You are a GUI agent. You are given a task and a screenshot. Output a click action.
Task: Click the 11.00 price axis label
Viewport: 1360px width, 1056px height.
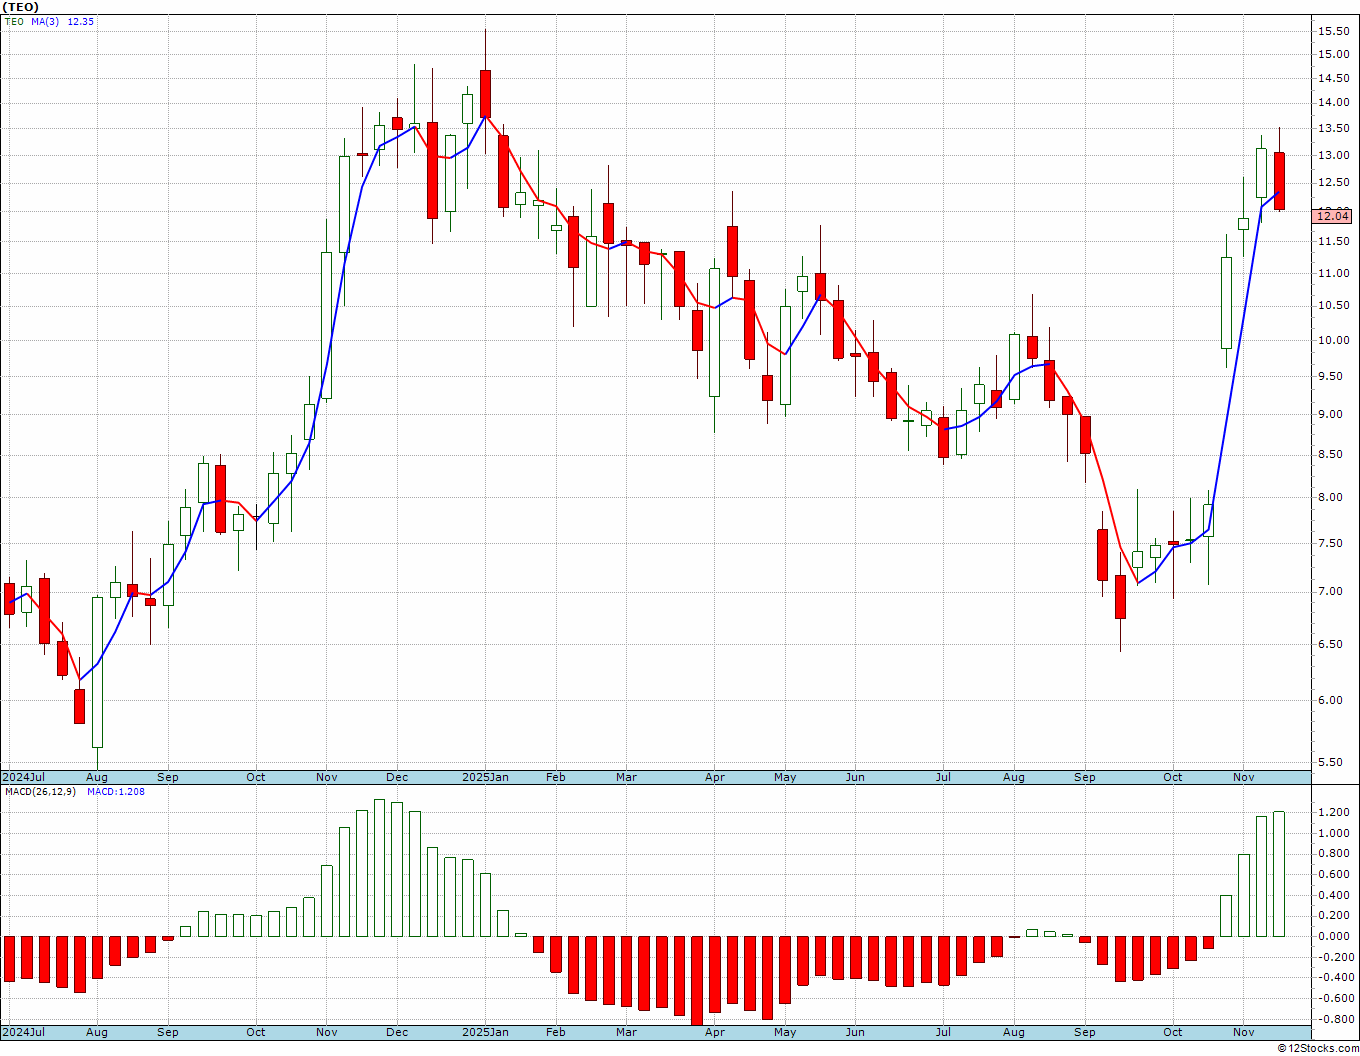click(1333, 273)
